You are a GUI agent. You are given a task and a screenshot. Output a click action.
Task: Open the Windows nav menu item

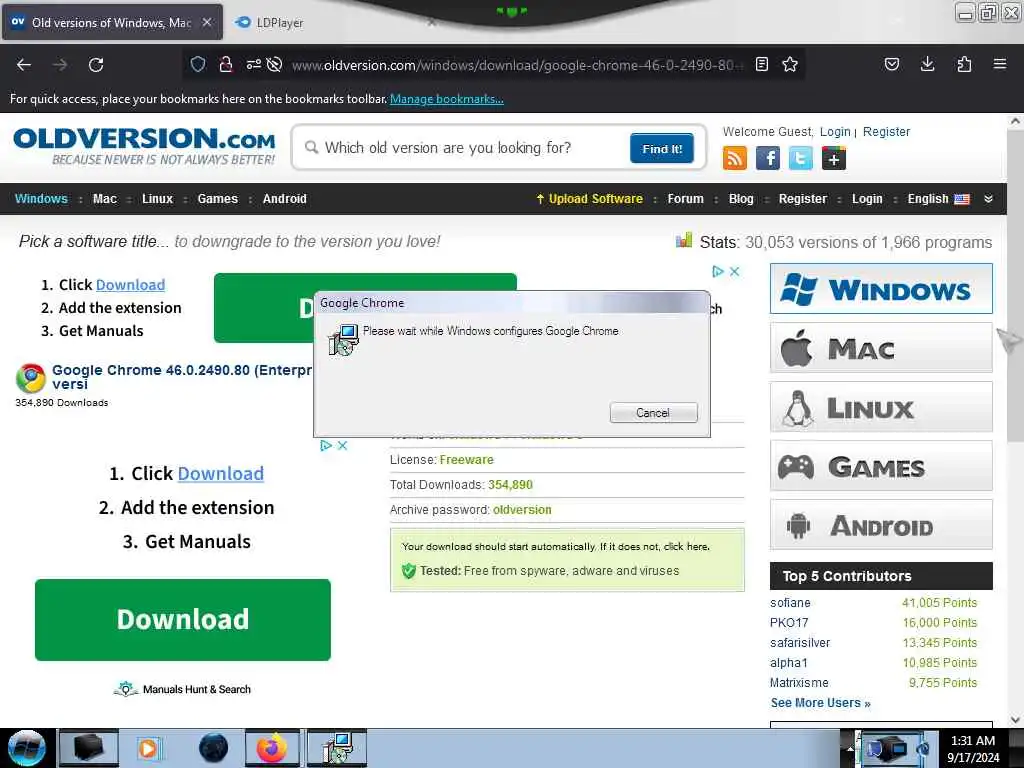pyautogui.click(x=41, y=199)
